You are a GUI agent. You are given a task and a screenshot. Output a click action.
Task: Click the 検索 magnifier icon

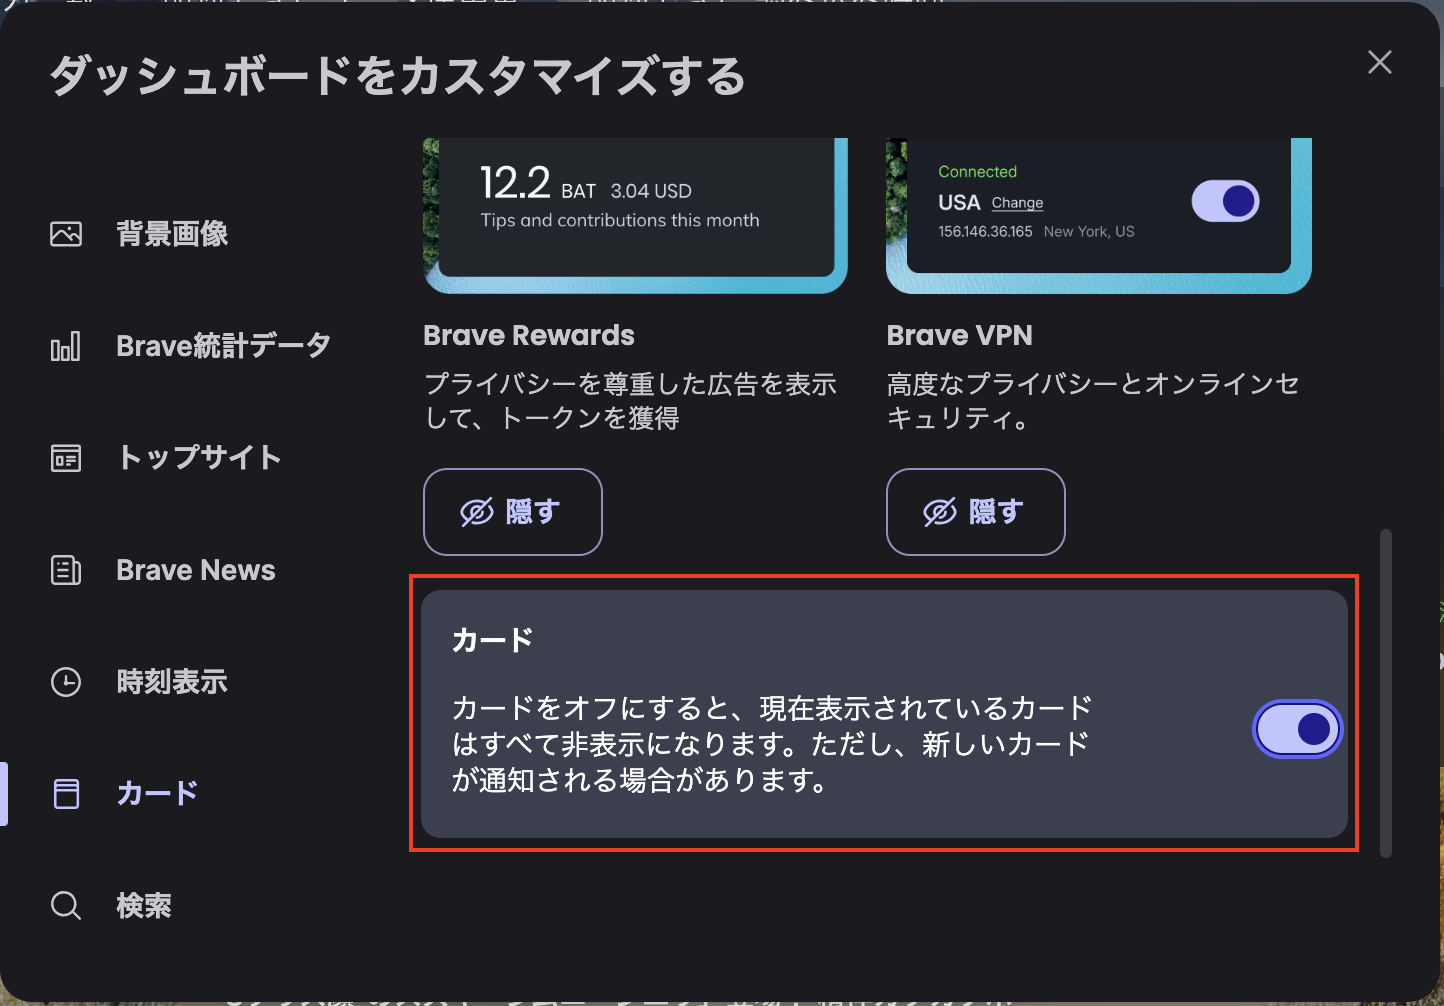click(x=66, y=906)
